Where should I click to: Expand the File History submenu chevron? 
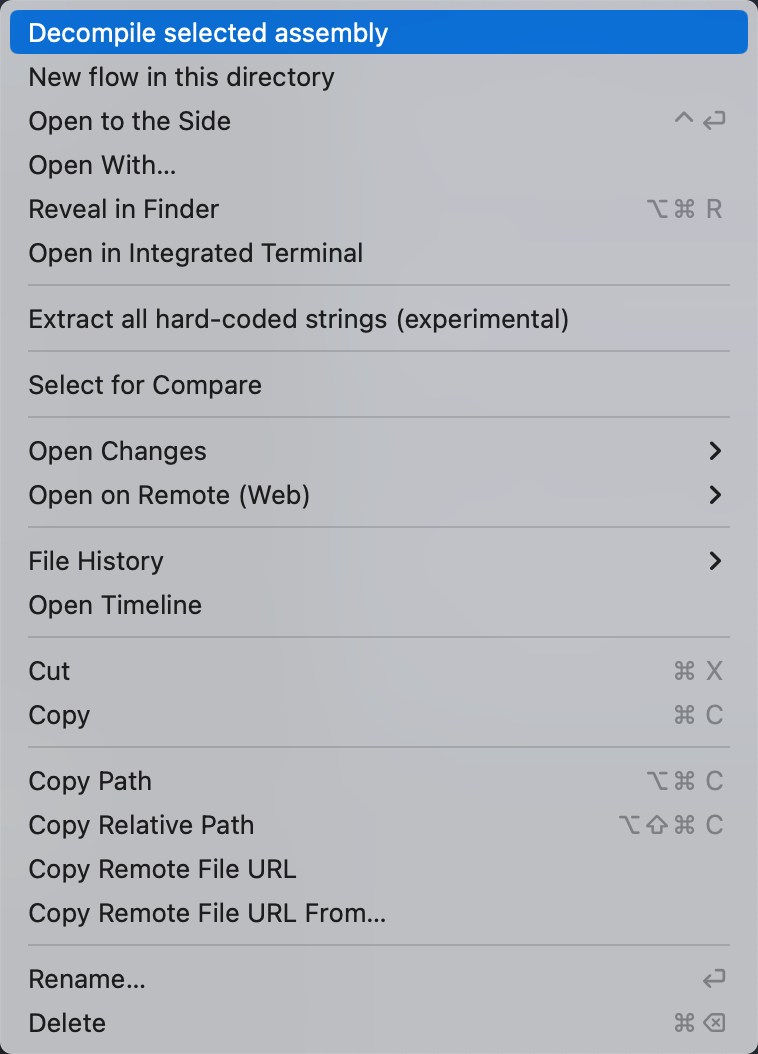(714, 561)
